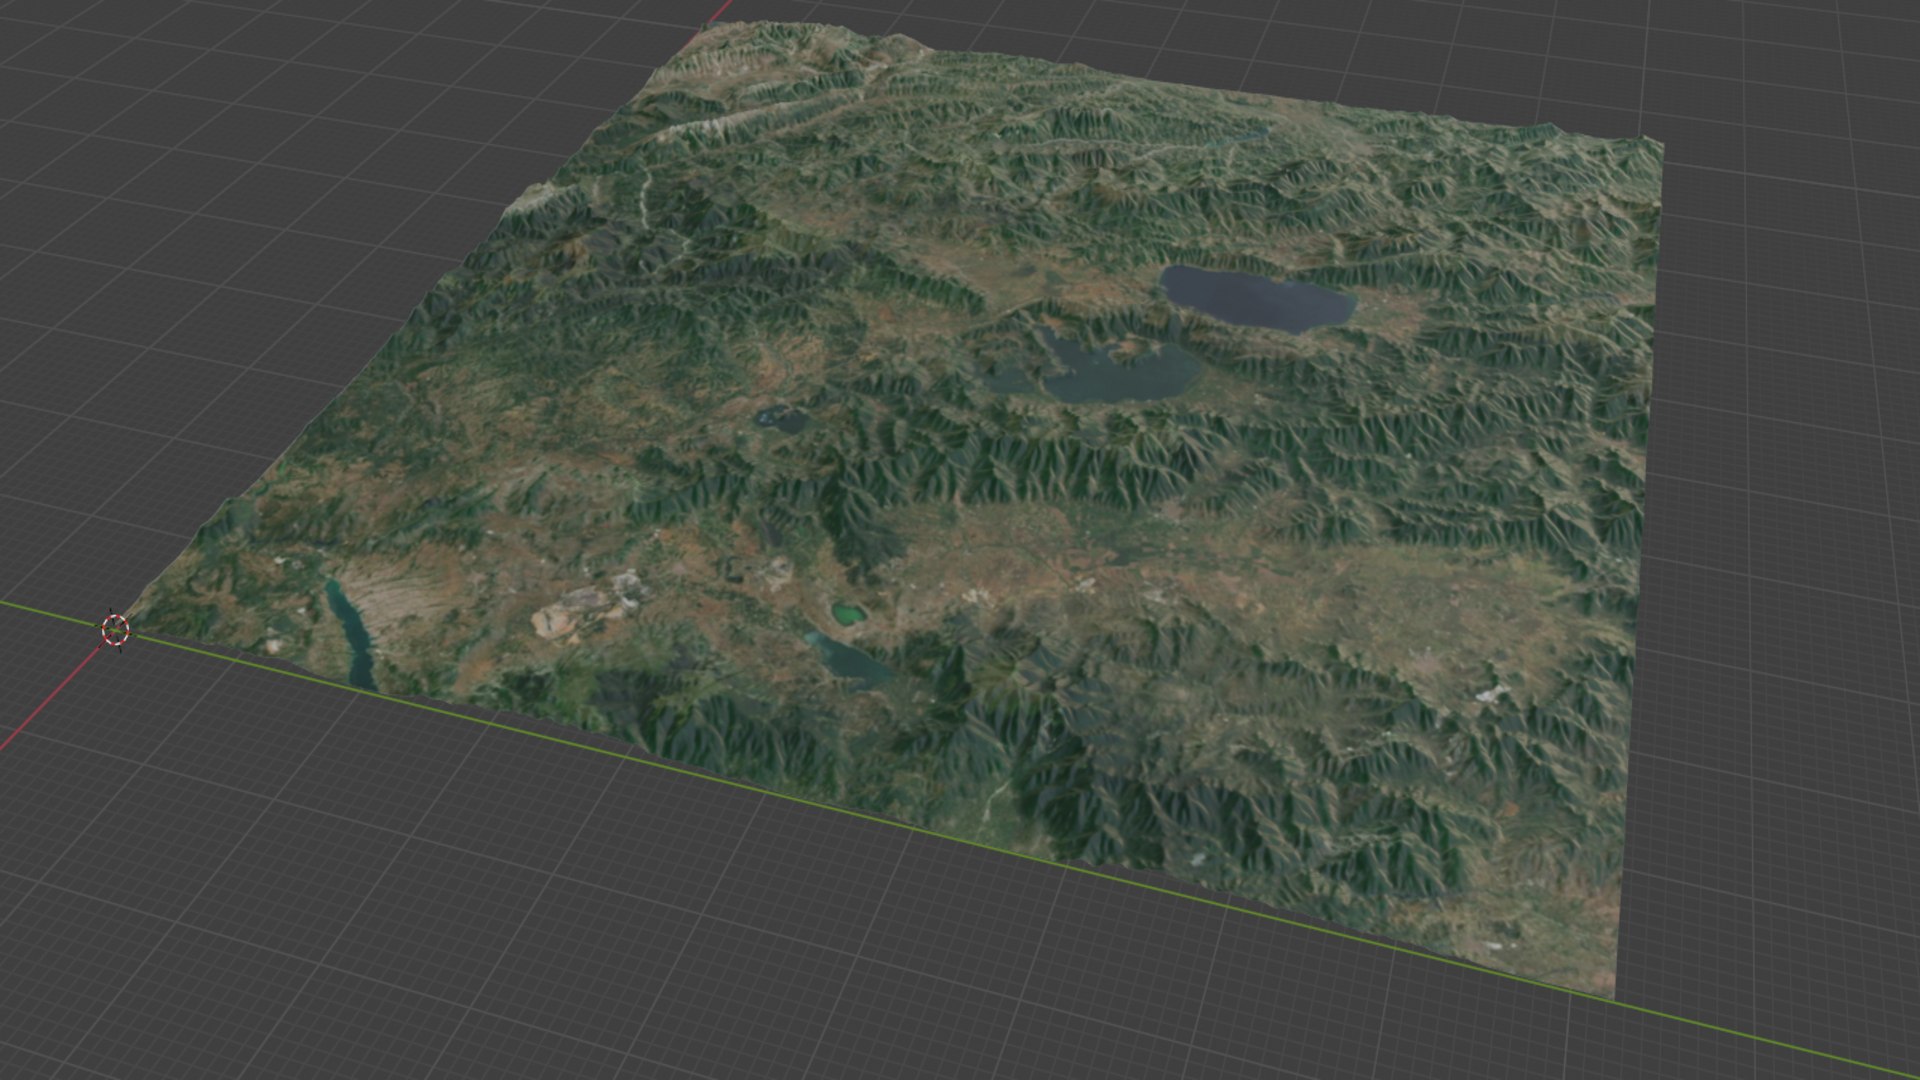The image size is (1920, 1080).
Task: Click the 3D cursor at the world origin
Action: (116, 630)
